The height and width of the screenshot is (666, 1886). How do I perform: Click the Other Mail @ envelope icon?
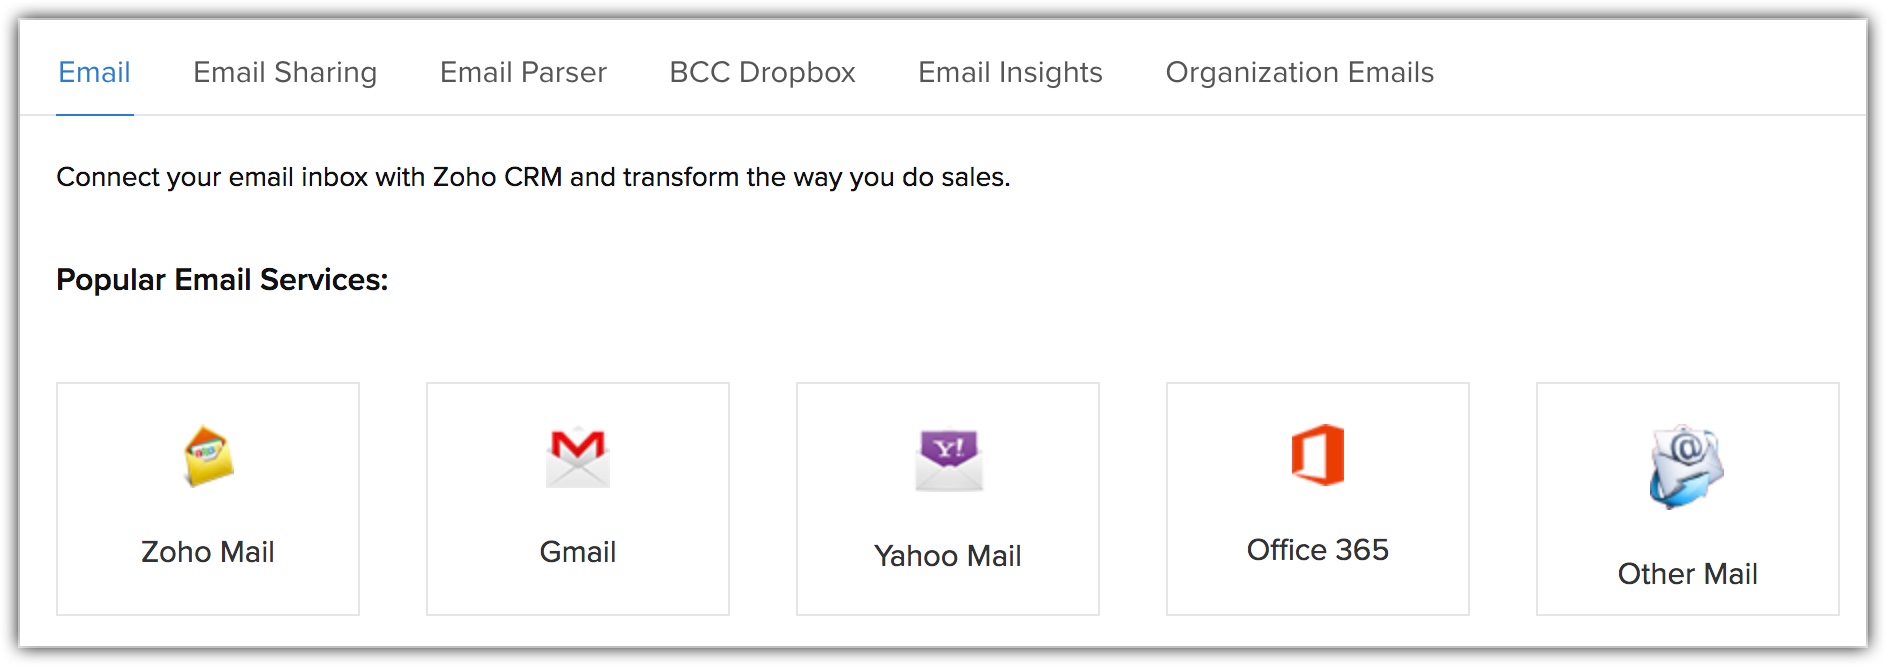pos(1687,466)
